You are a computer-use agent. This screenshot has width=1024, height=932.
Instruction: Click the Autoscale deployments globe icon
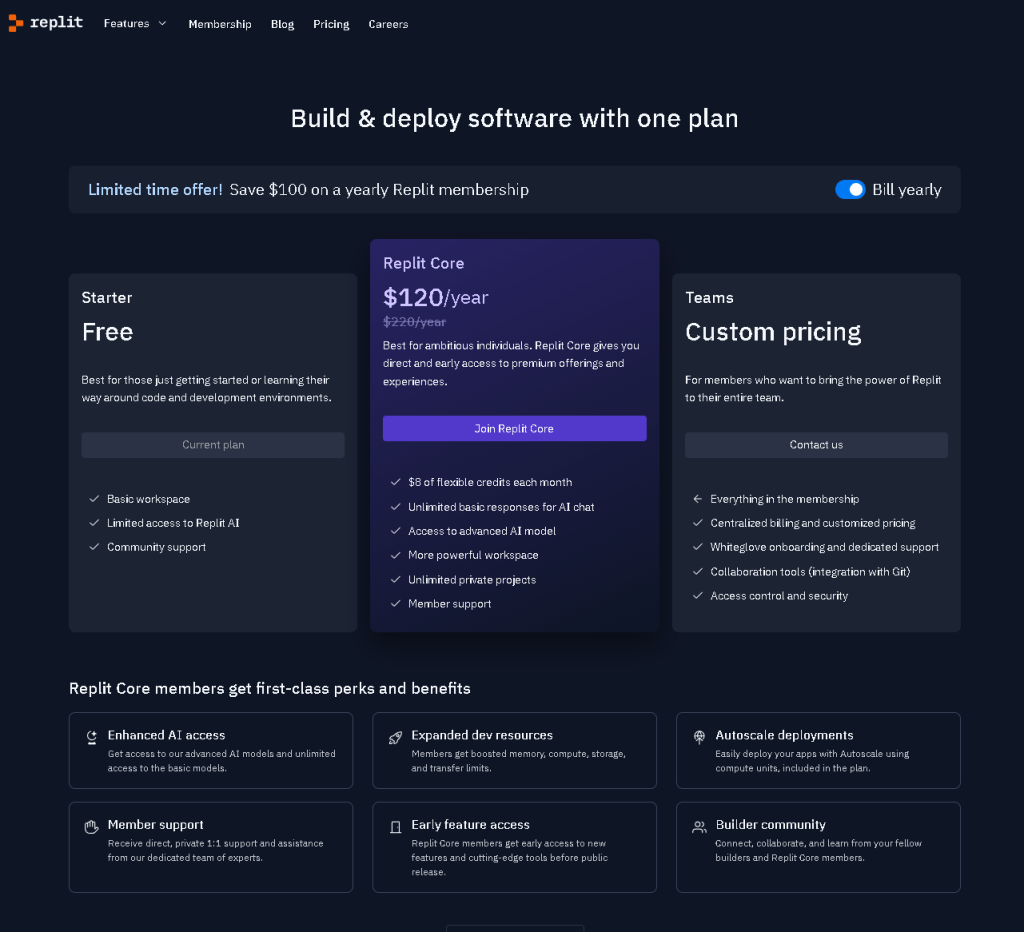coord(699,737)
